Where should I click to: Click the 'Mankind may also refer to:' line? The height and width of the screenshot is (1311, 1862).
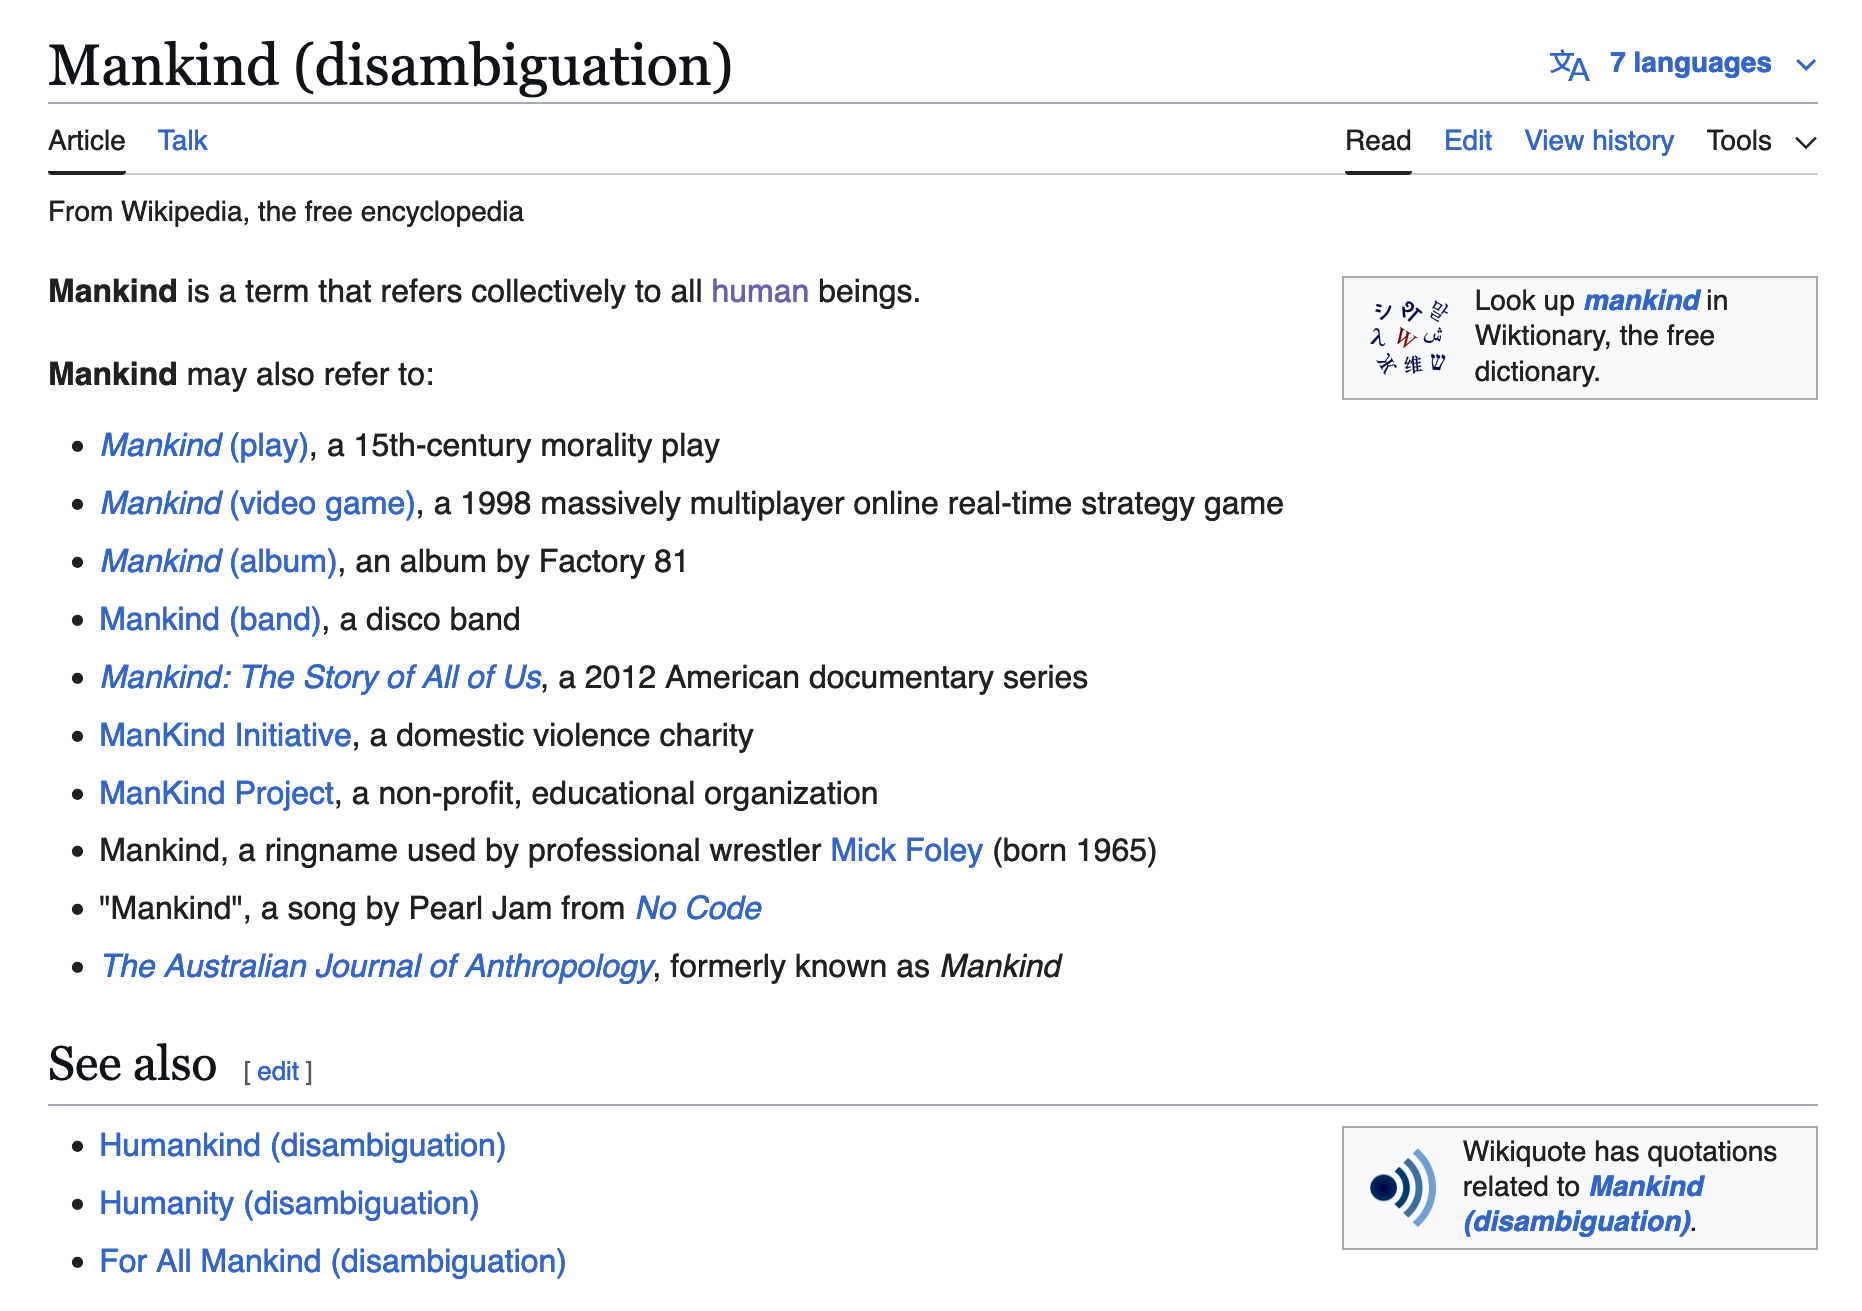tap(241, 374)
